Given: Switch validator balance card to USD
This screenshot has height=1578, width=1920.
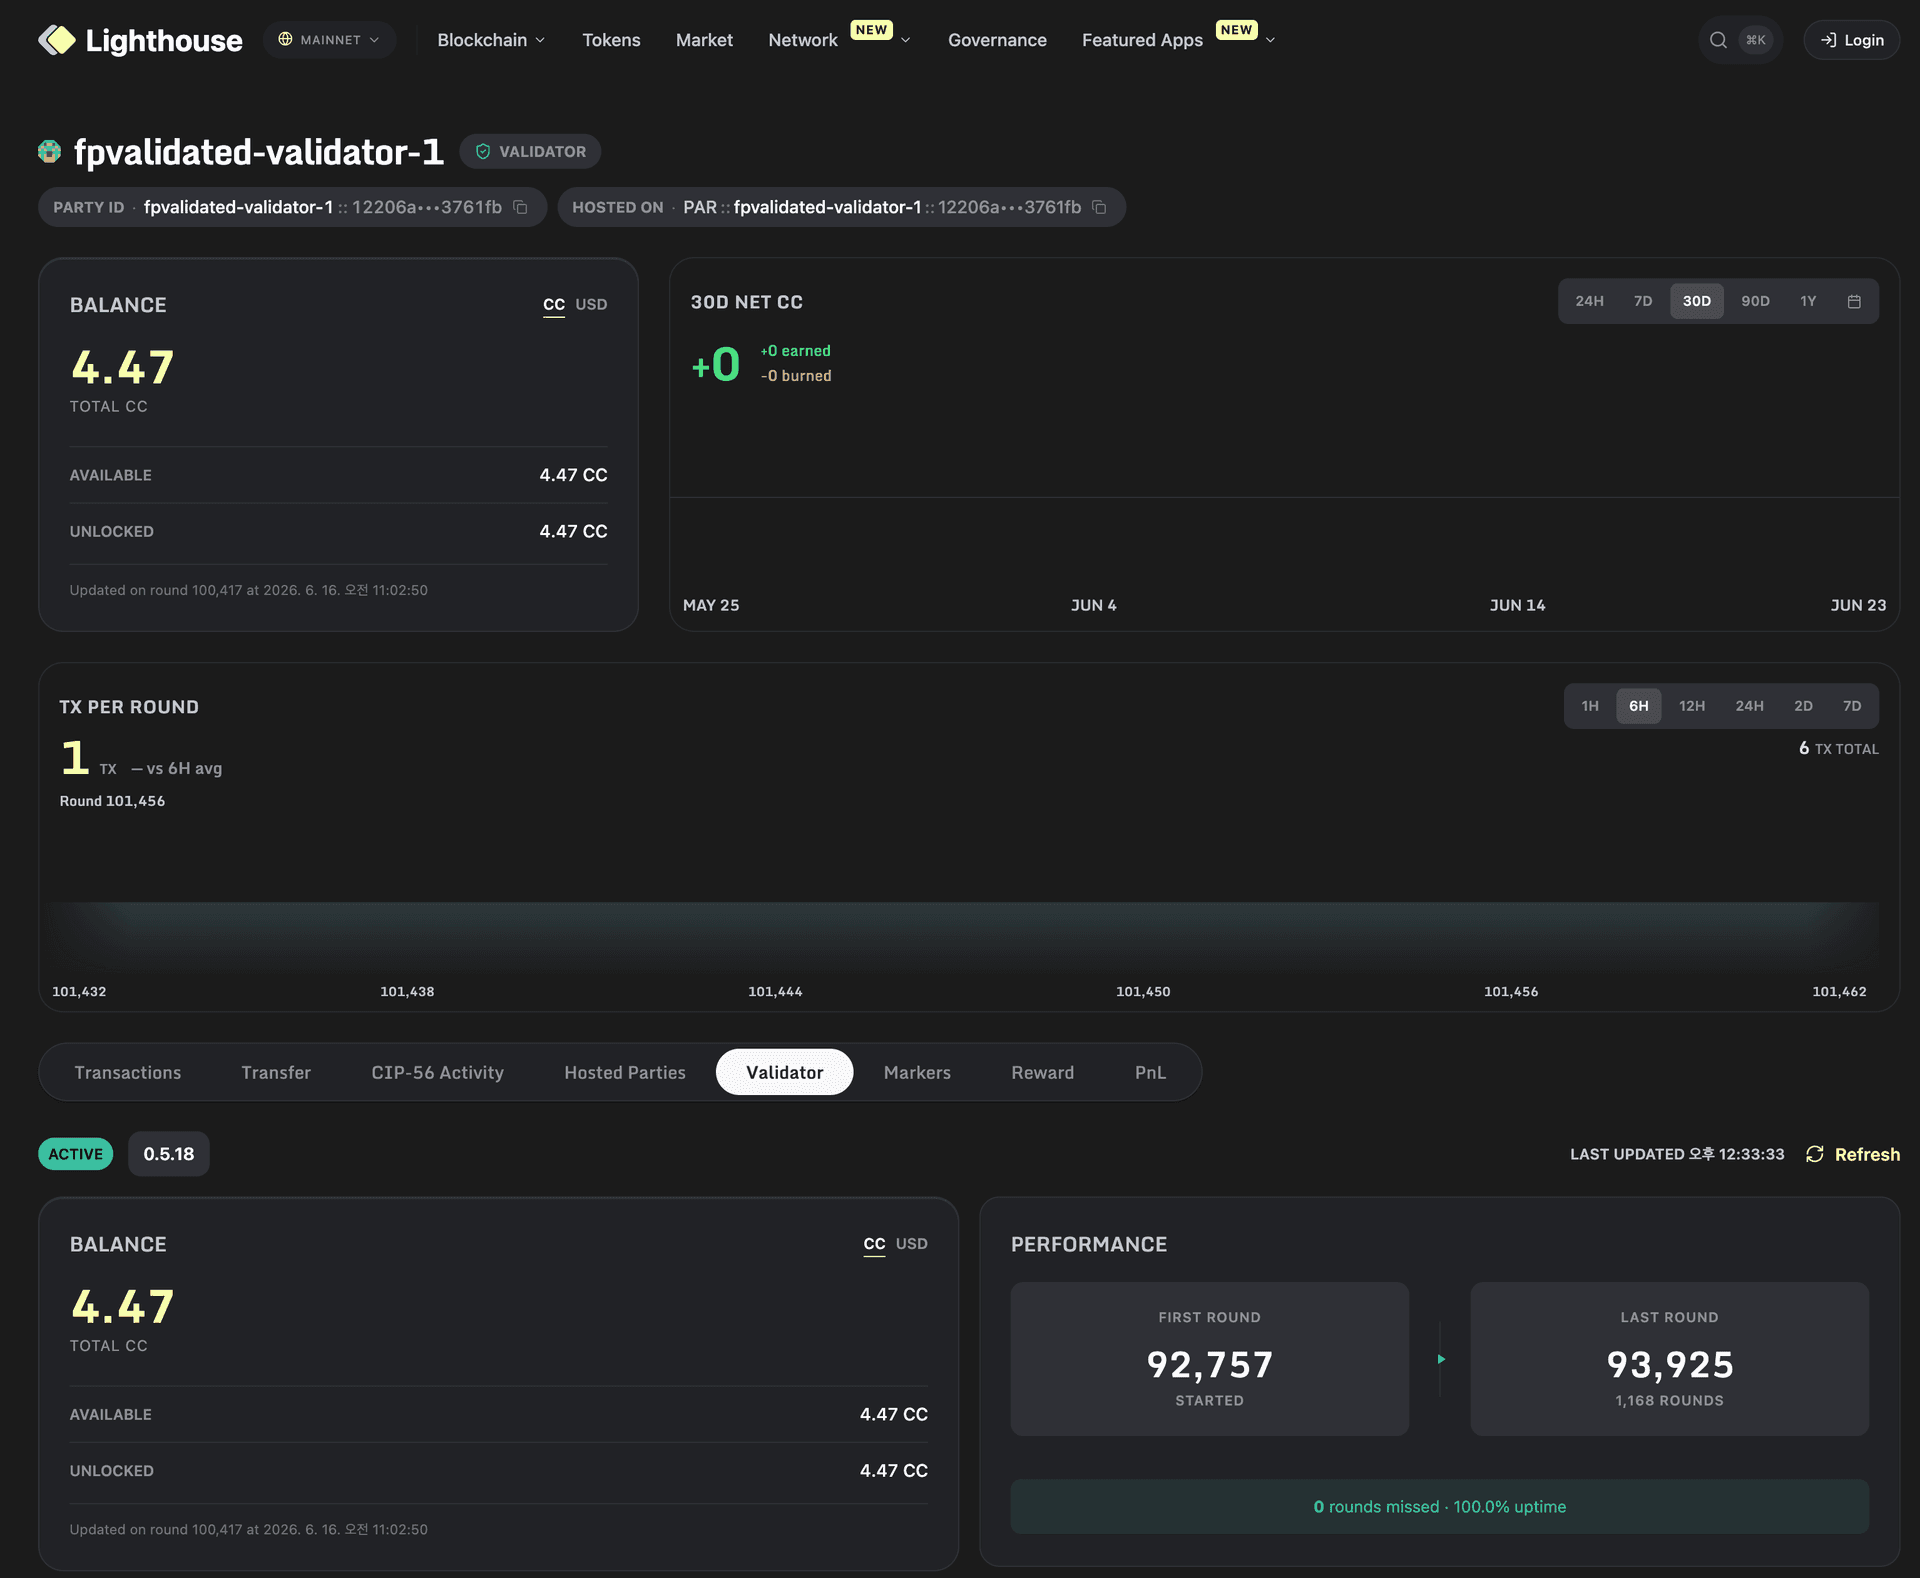Looking at the screenshot, I should (x=912, y=1243).
